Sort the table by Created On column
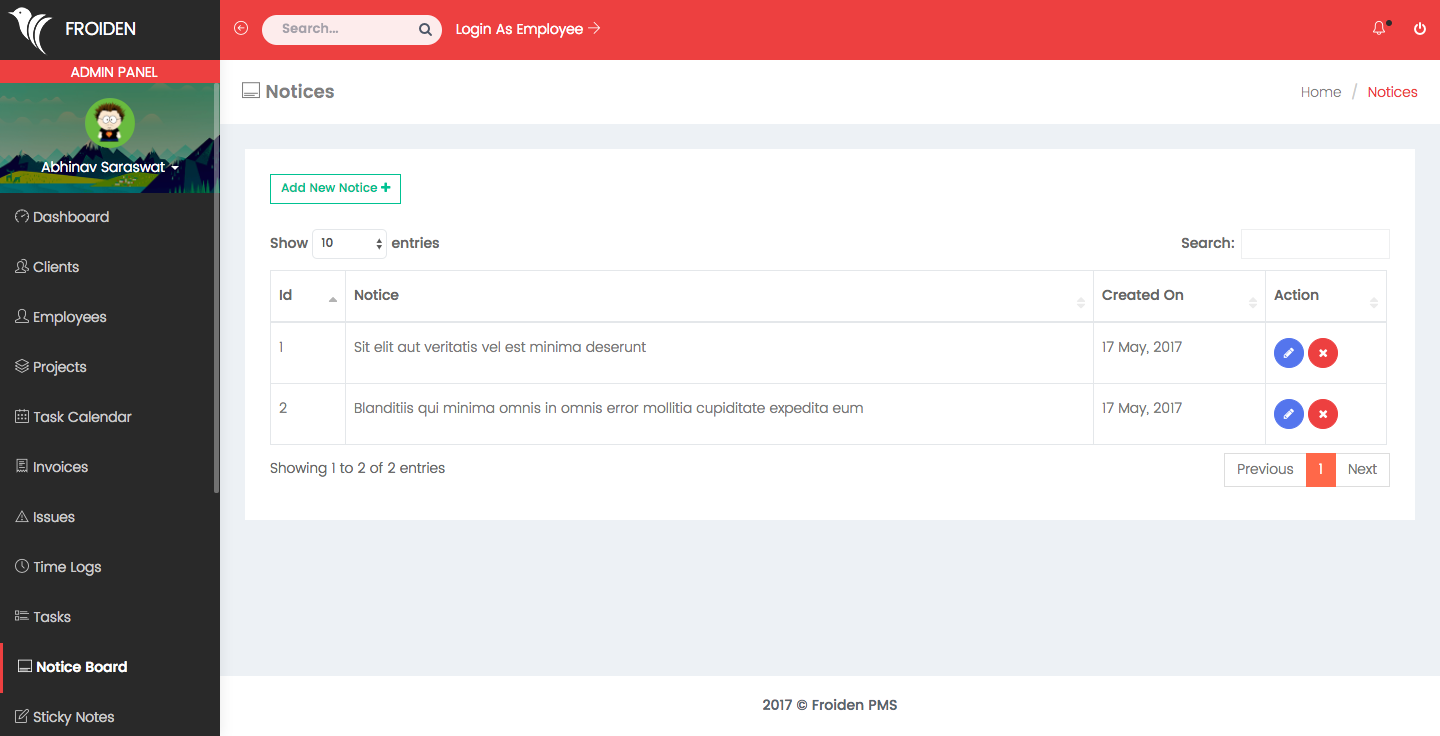This screenshot has width=1440, height=736. tap(1178, 296)
